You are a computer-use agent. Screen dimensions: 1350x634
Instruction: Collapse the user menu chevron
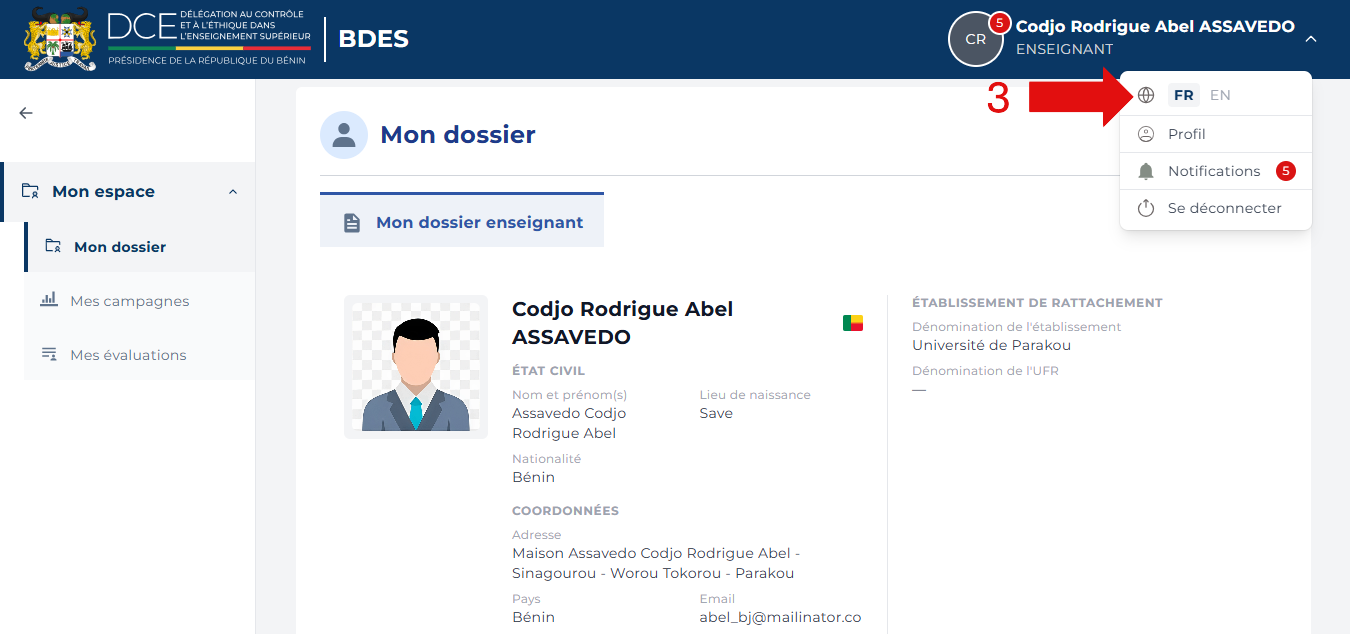click(1311, 38)
